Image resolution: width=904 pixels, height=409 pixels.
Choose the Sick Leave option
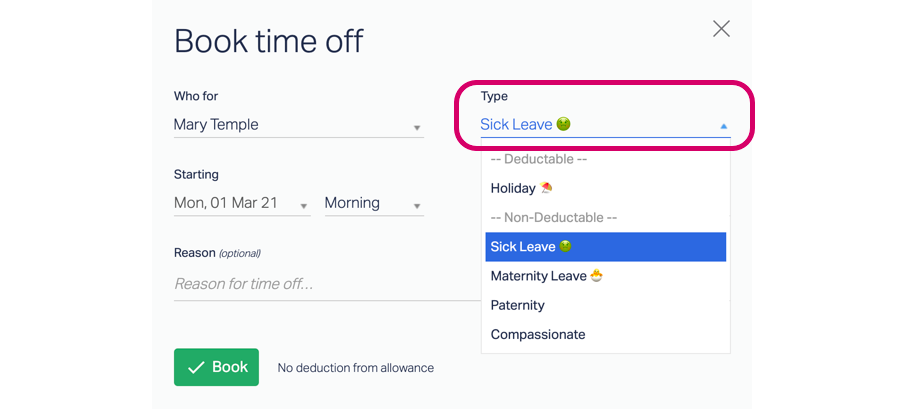coord(605,247)
